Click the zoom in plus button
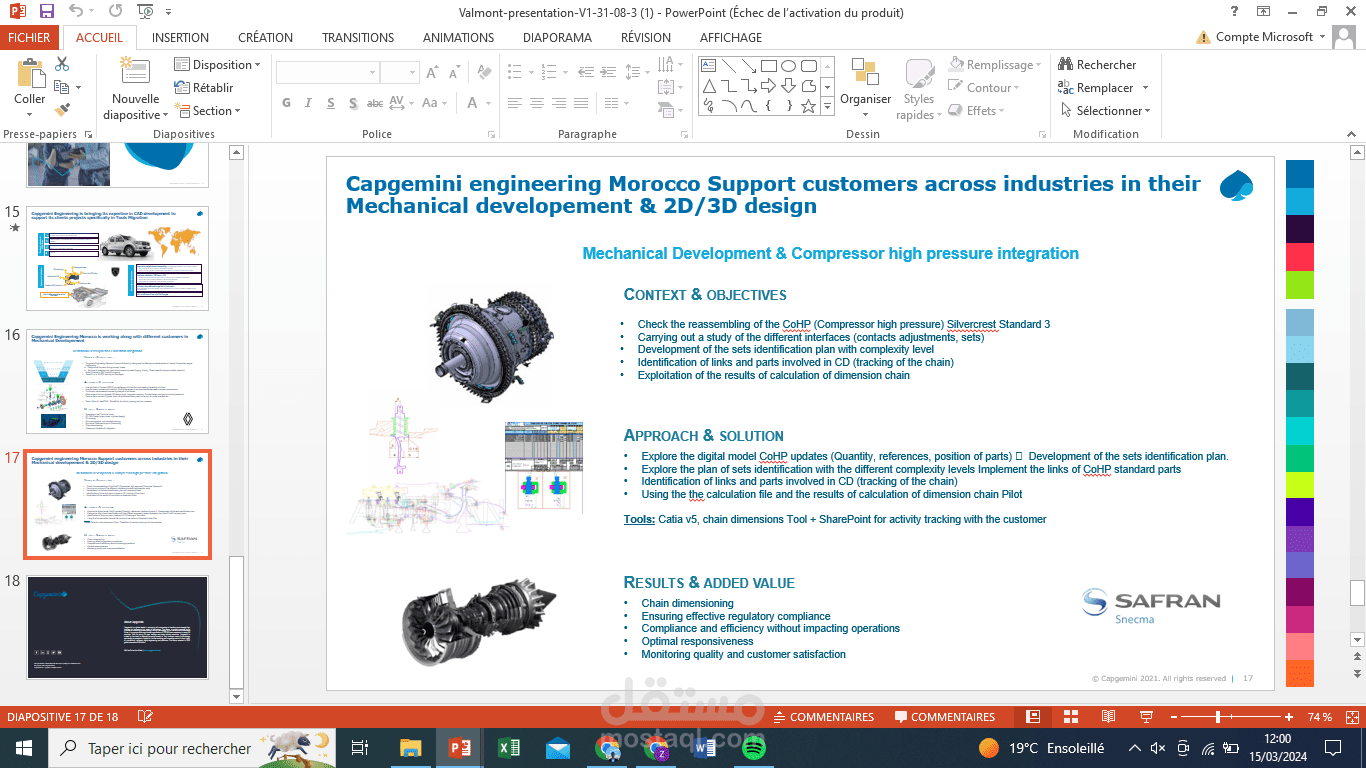 [x=1289, y=717]
